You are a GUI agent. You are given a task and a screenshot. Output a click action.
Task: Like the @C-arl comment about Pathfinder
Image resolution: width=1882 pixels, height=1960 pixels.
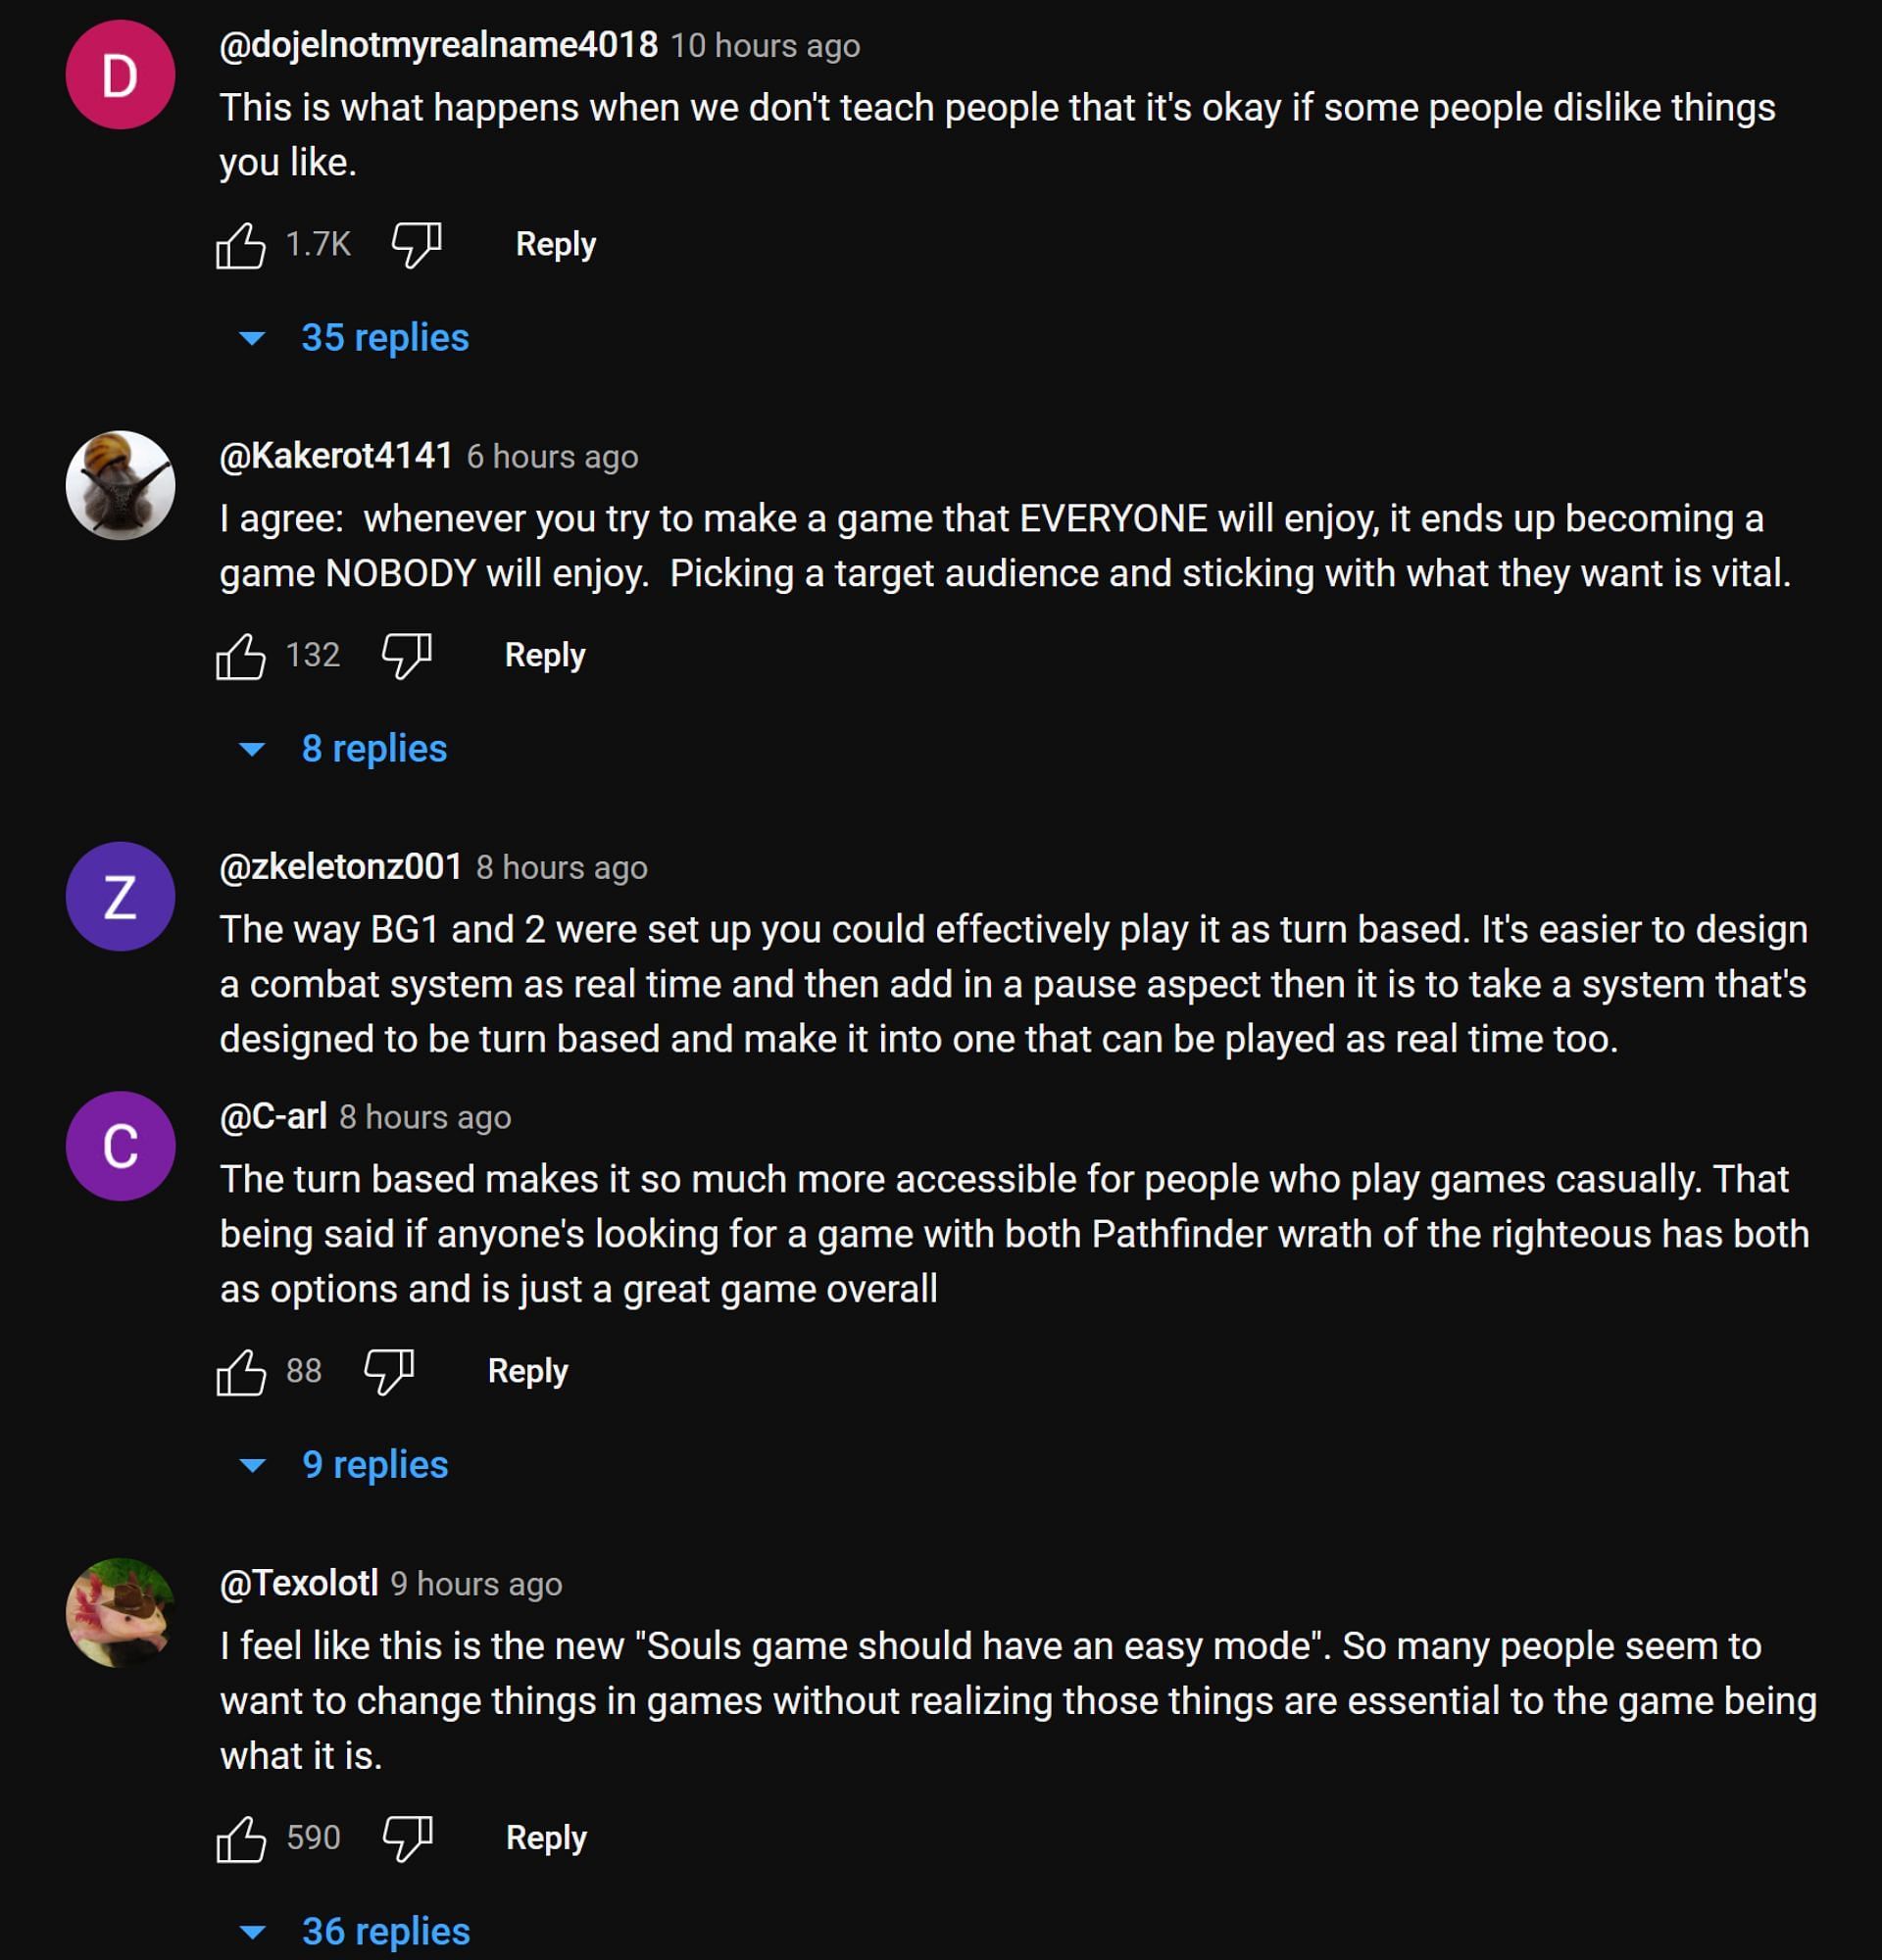tap(241, 1371)
